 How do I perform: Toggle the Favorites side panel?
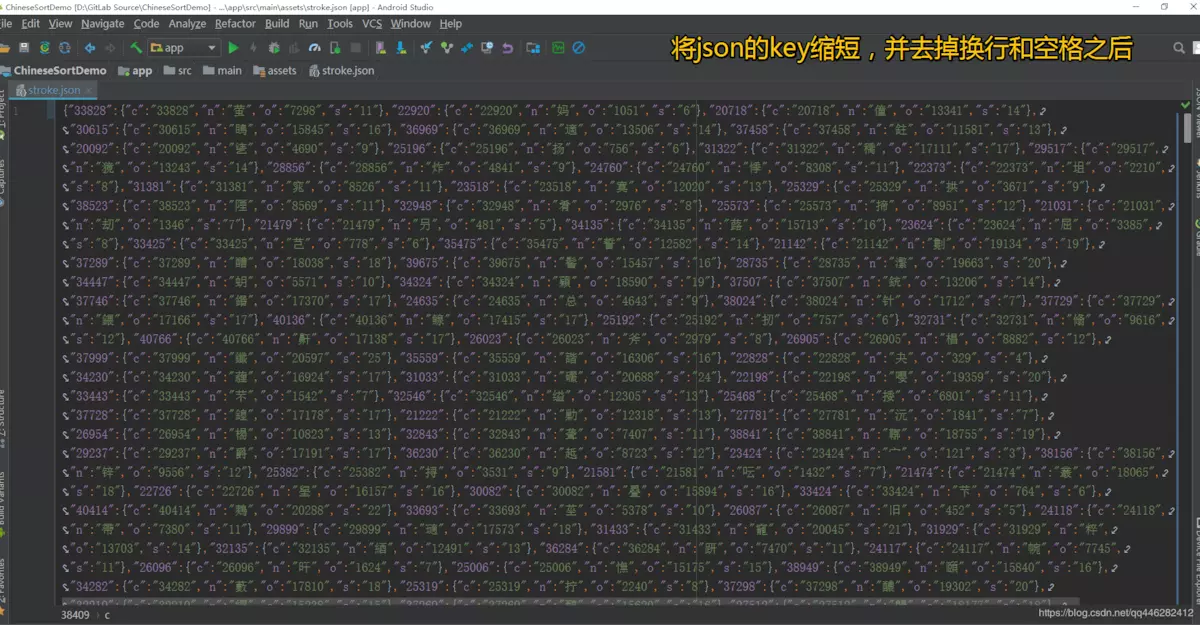[x=3, y=585]
